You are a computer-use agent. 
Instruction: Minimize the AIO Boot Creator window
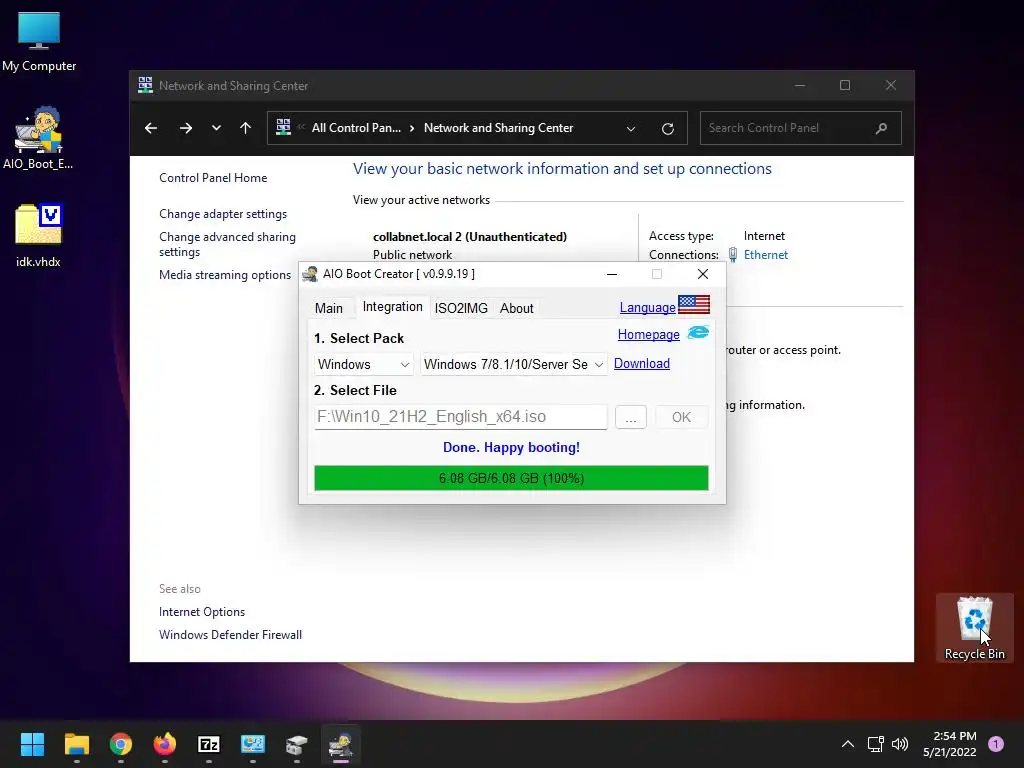pos(612,274)
